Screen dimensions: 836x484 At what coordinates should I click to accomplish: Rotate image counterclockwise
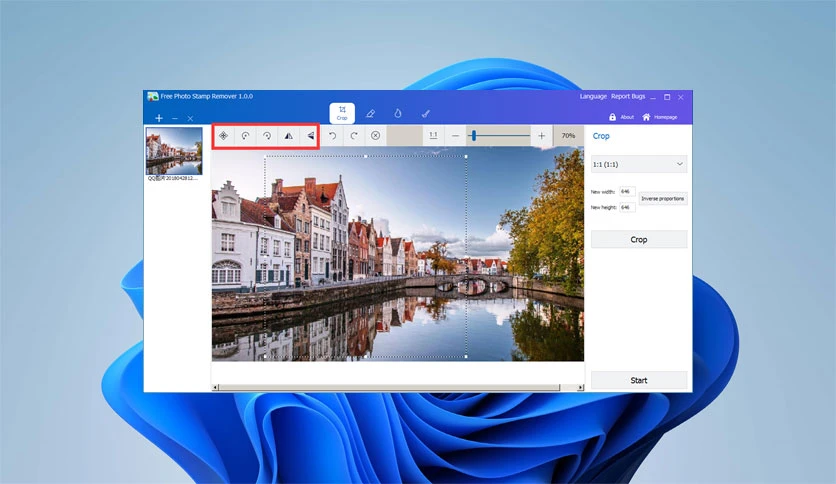coord(245,136)
